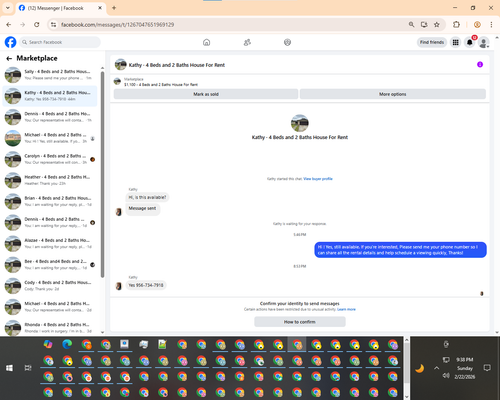Close the Messenger | Facebook tab
Screen dimensions: 500x400
pyautogui.click(x=100, y=8)
